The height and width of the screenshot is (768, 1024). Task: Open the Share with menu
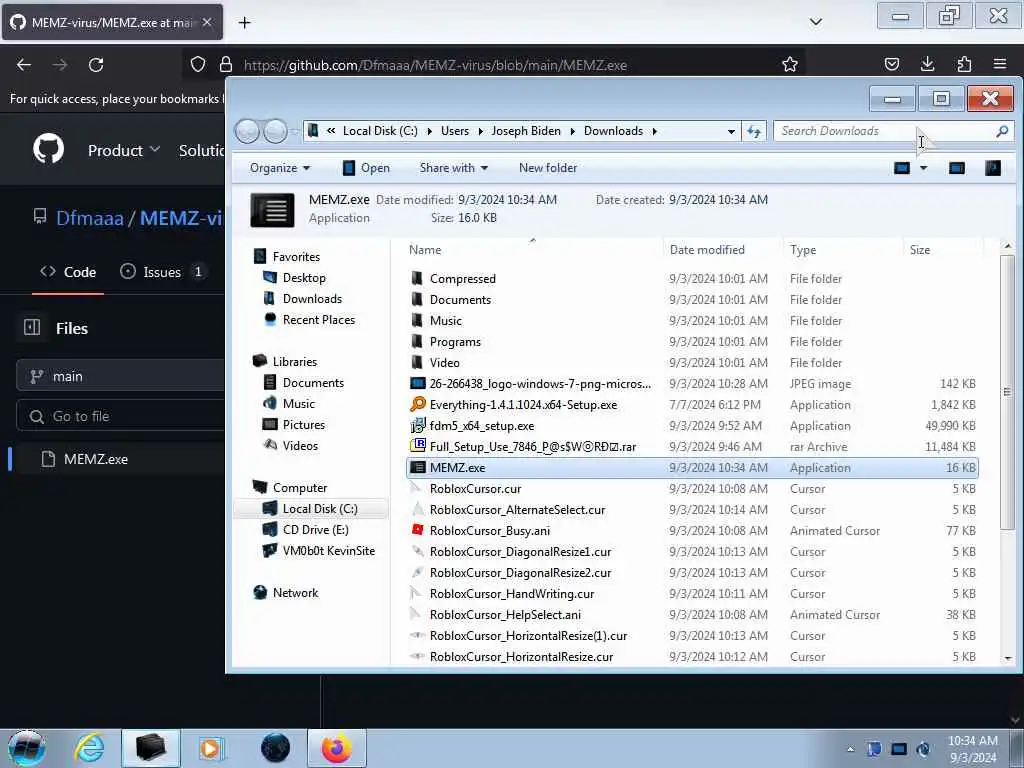pyautogui.click(x=453, y=168)
